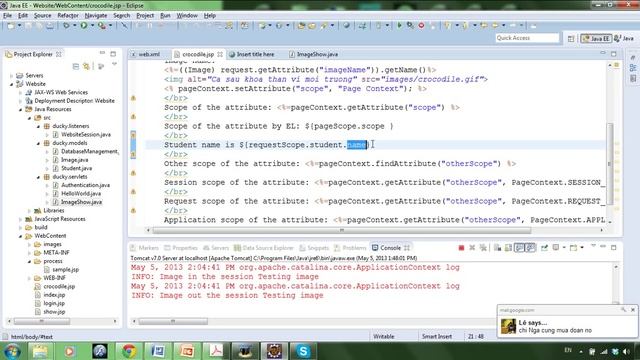
Task: Select sample.jsp in process folder
Action: coord(65,270)
